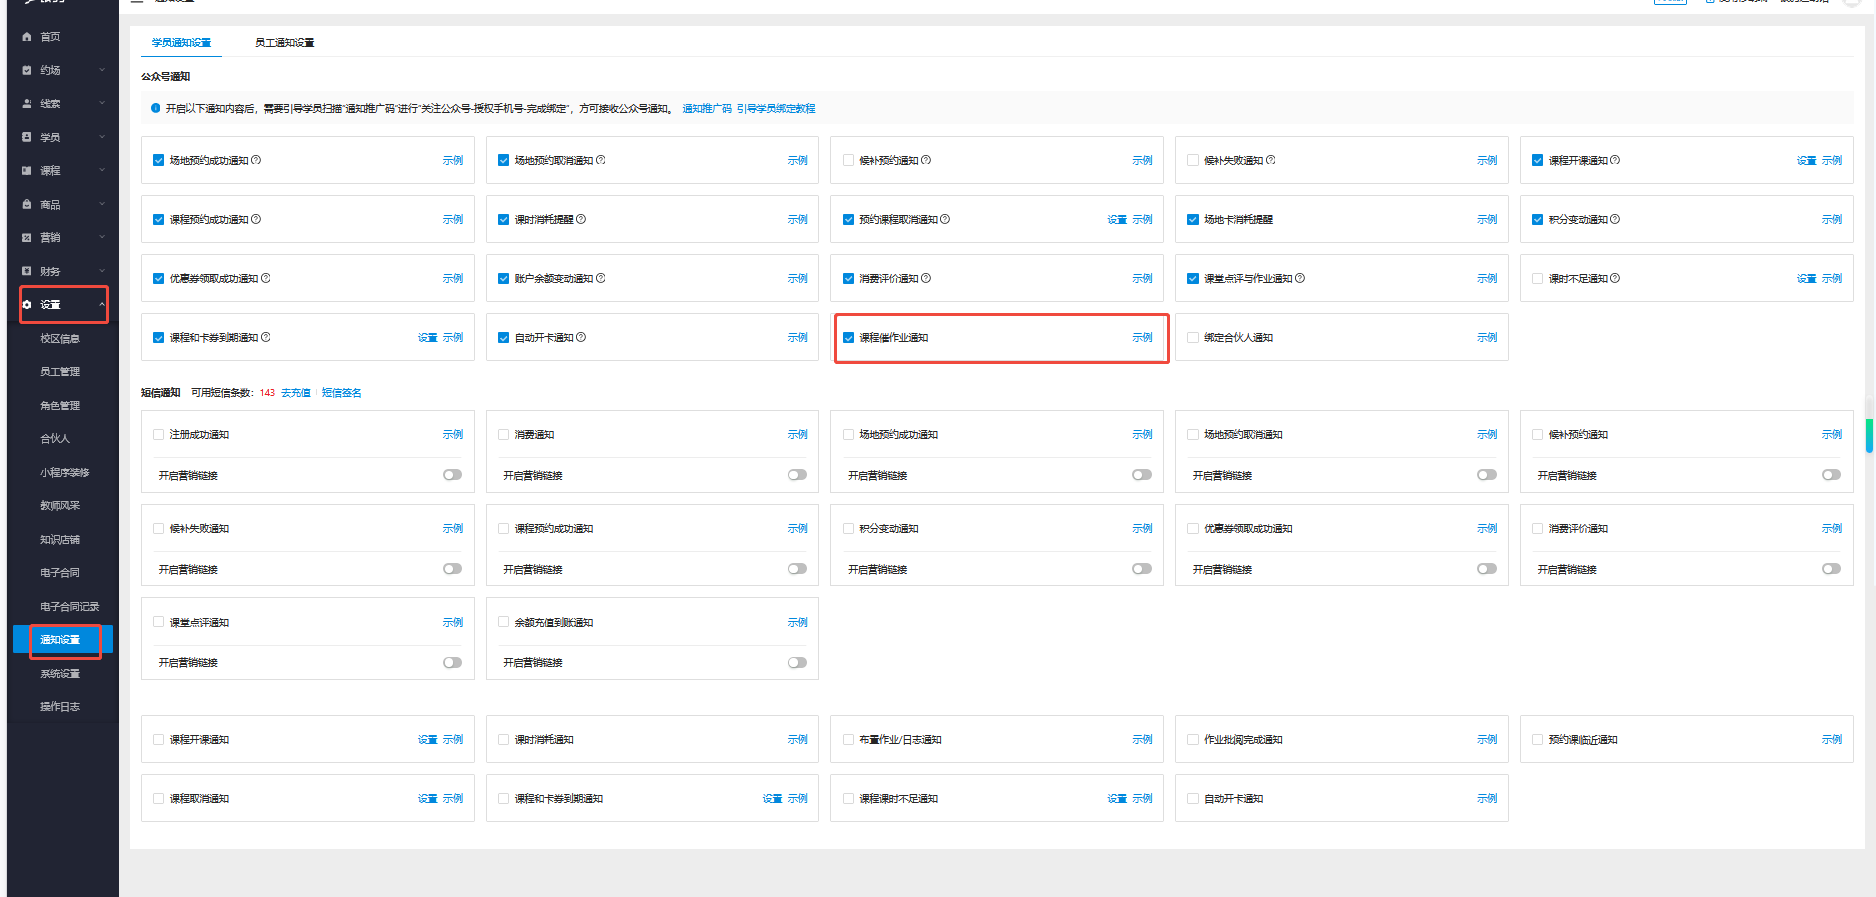Expand the 课程 sidebar submenu chevron

tap(102, 171)
